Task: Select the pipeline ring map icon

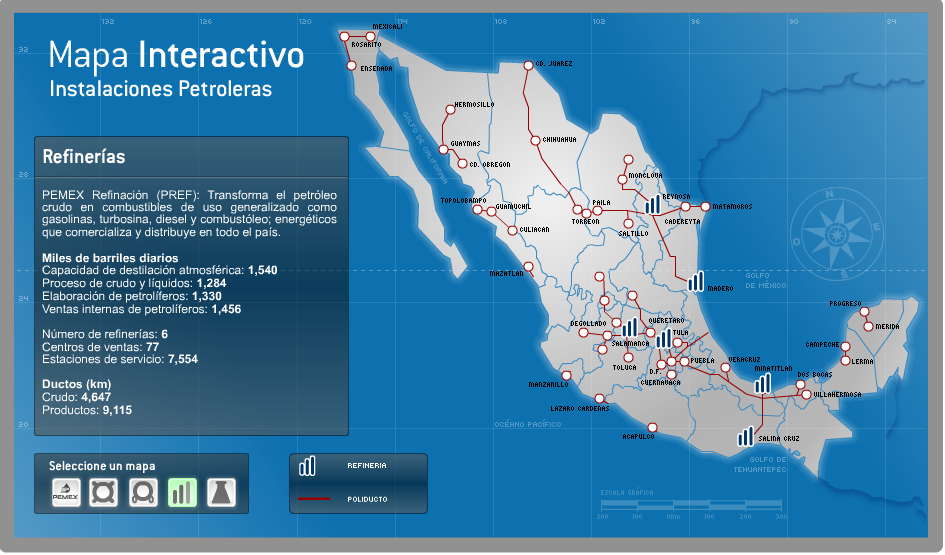Action: (x=143, y=492)
